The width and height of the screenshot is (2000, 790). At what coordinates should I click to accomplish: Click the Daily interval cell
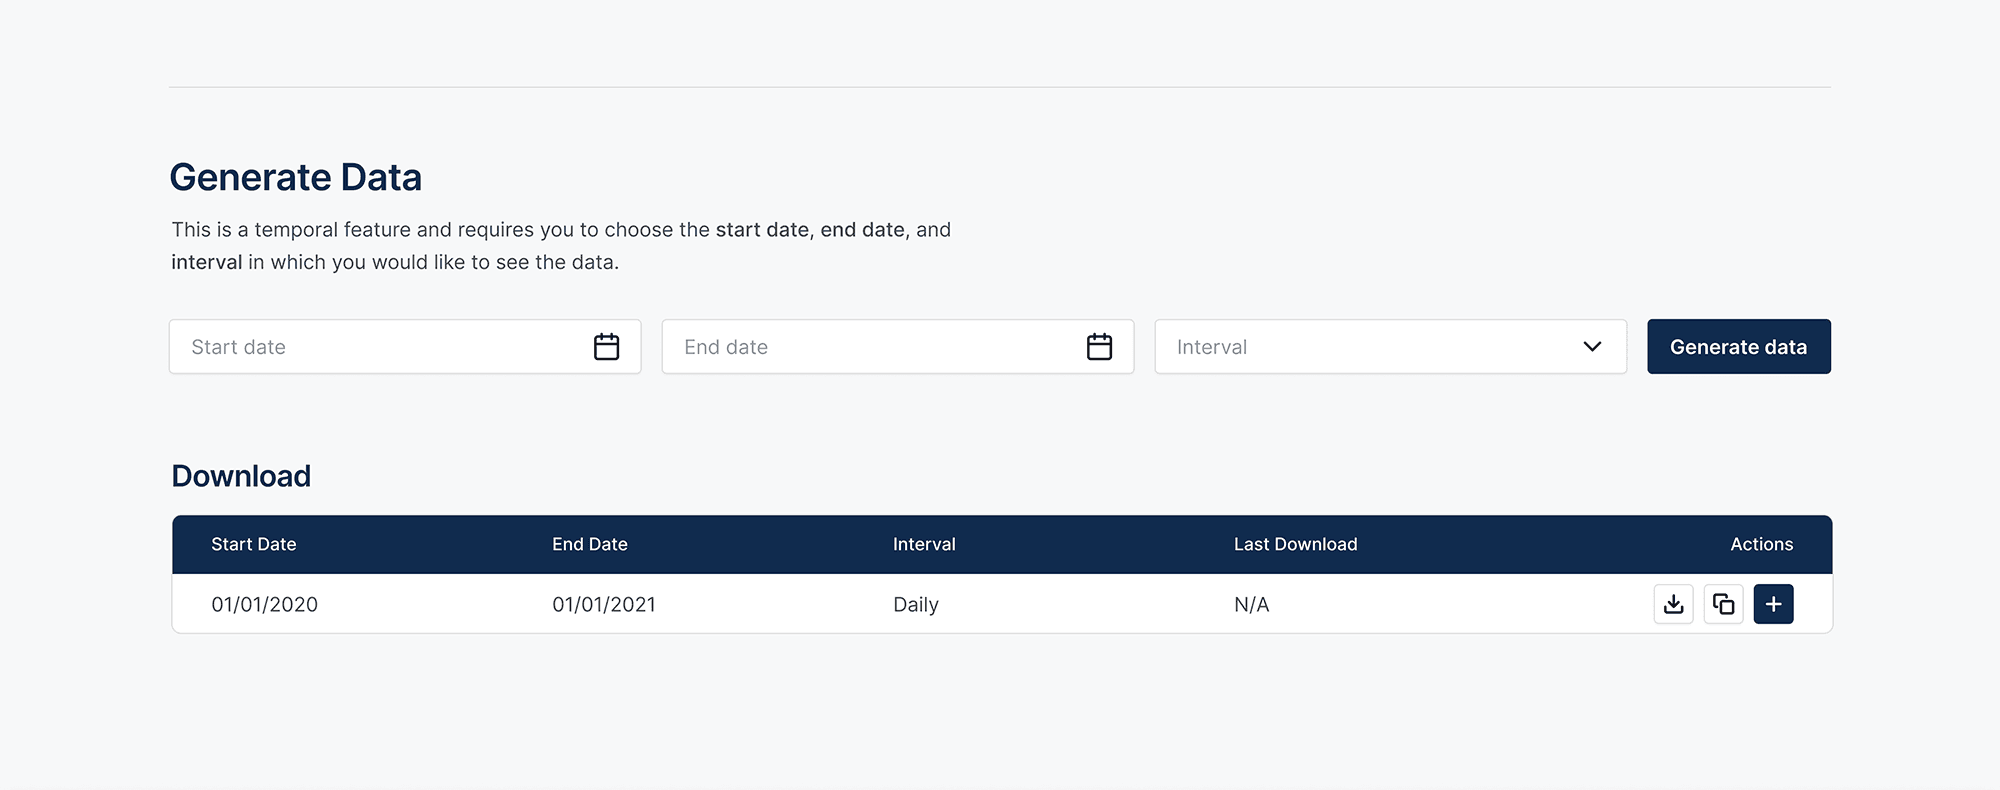(x=915, y=604)
